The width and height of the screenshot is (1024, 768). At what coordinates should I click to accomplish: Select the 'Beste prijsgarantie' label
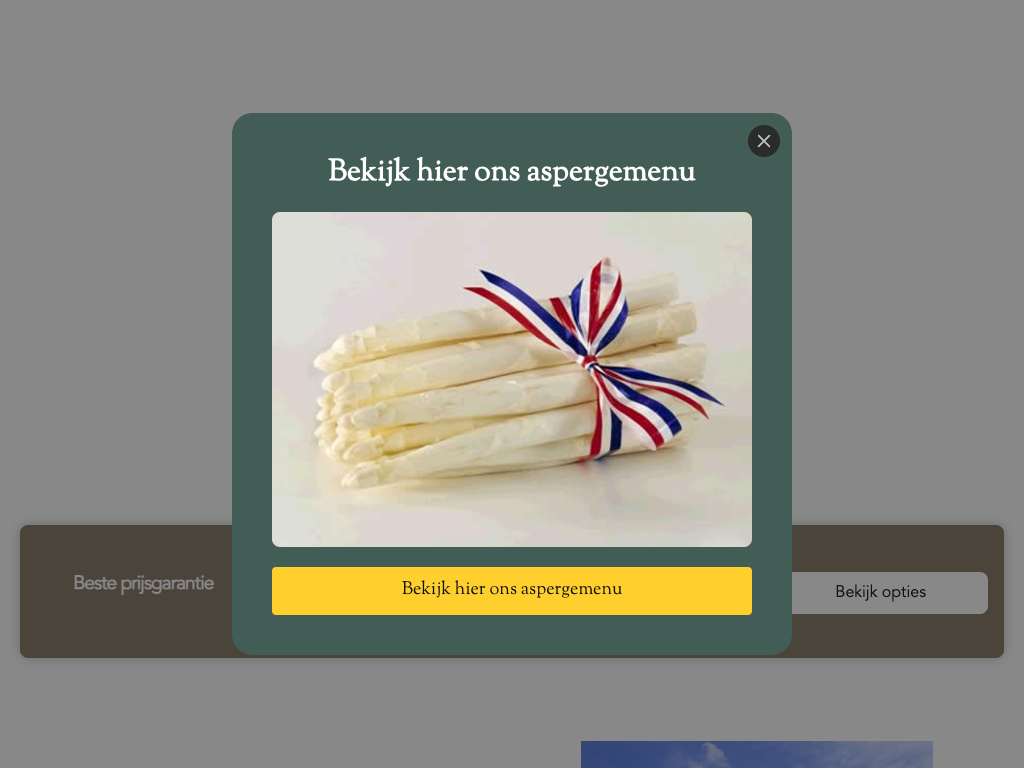(144, 583)
